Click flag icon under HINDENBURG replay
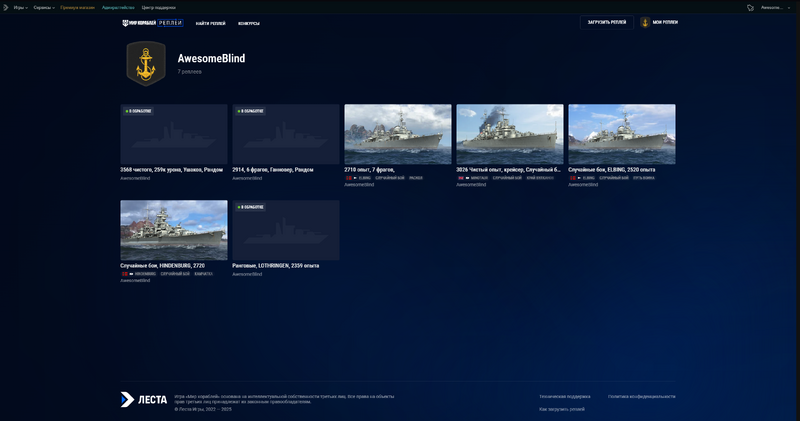The height and width of the screenshot is (421, 800). click(125, 274)
